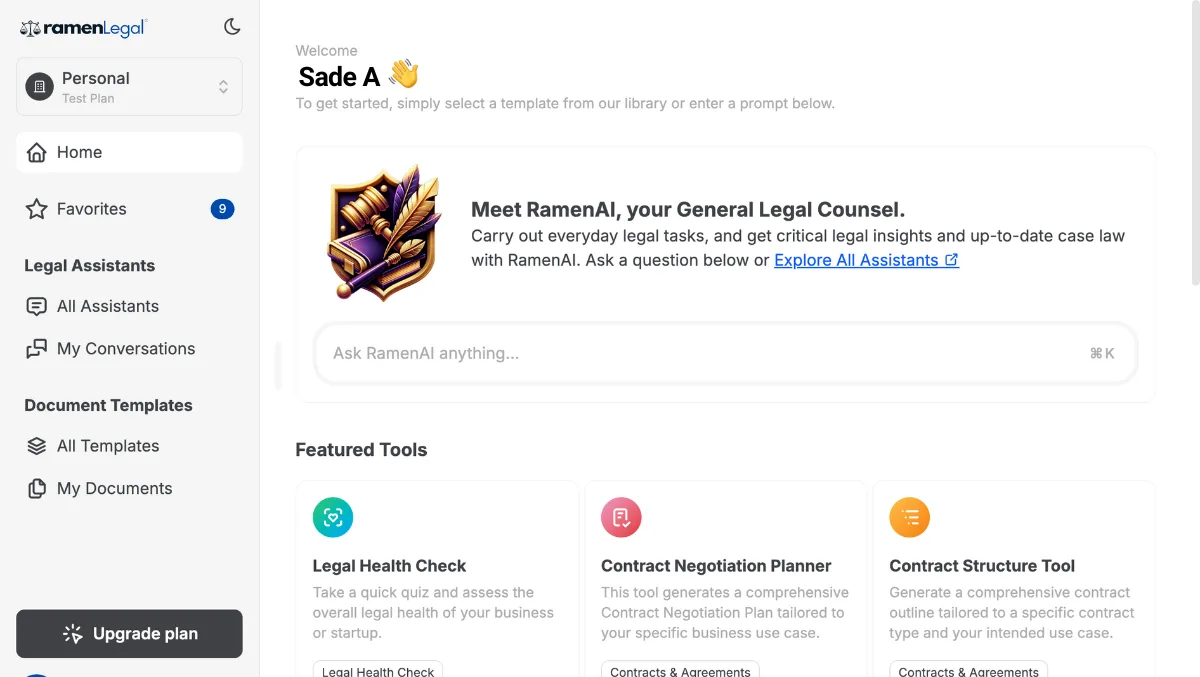Viewport: 1200px width, 677px height.
Task: Click the Contract Structure Tool icon
Action: pyautogui.click(x=910, y=518)
